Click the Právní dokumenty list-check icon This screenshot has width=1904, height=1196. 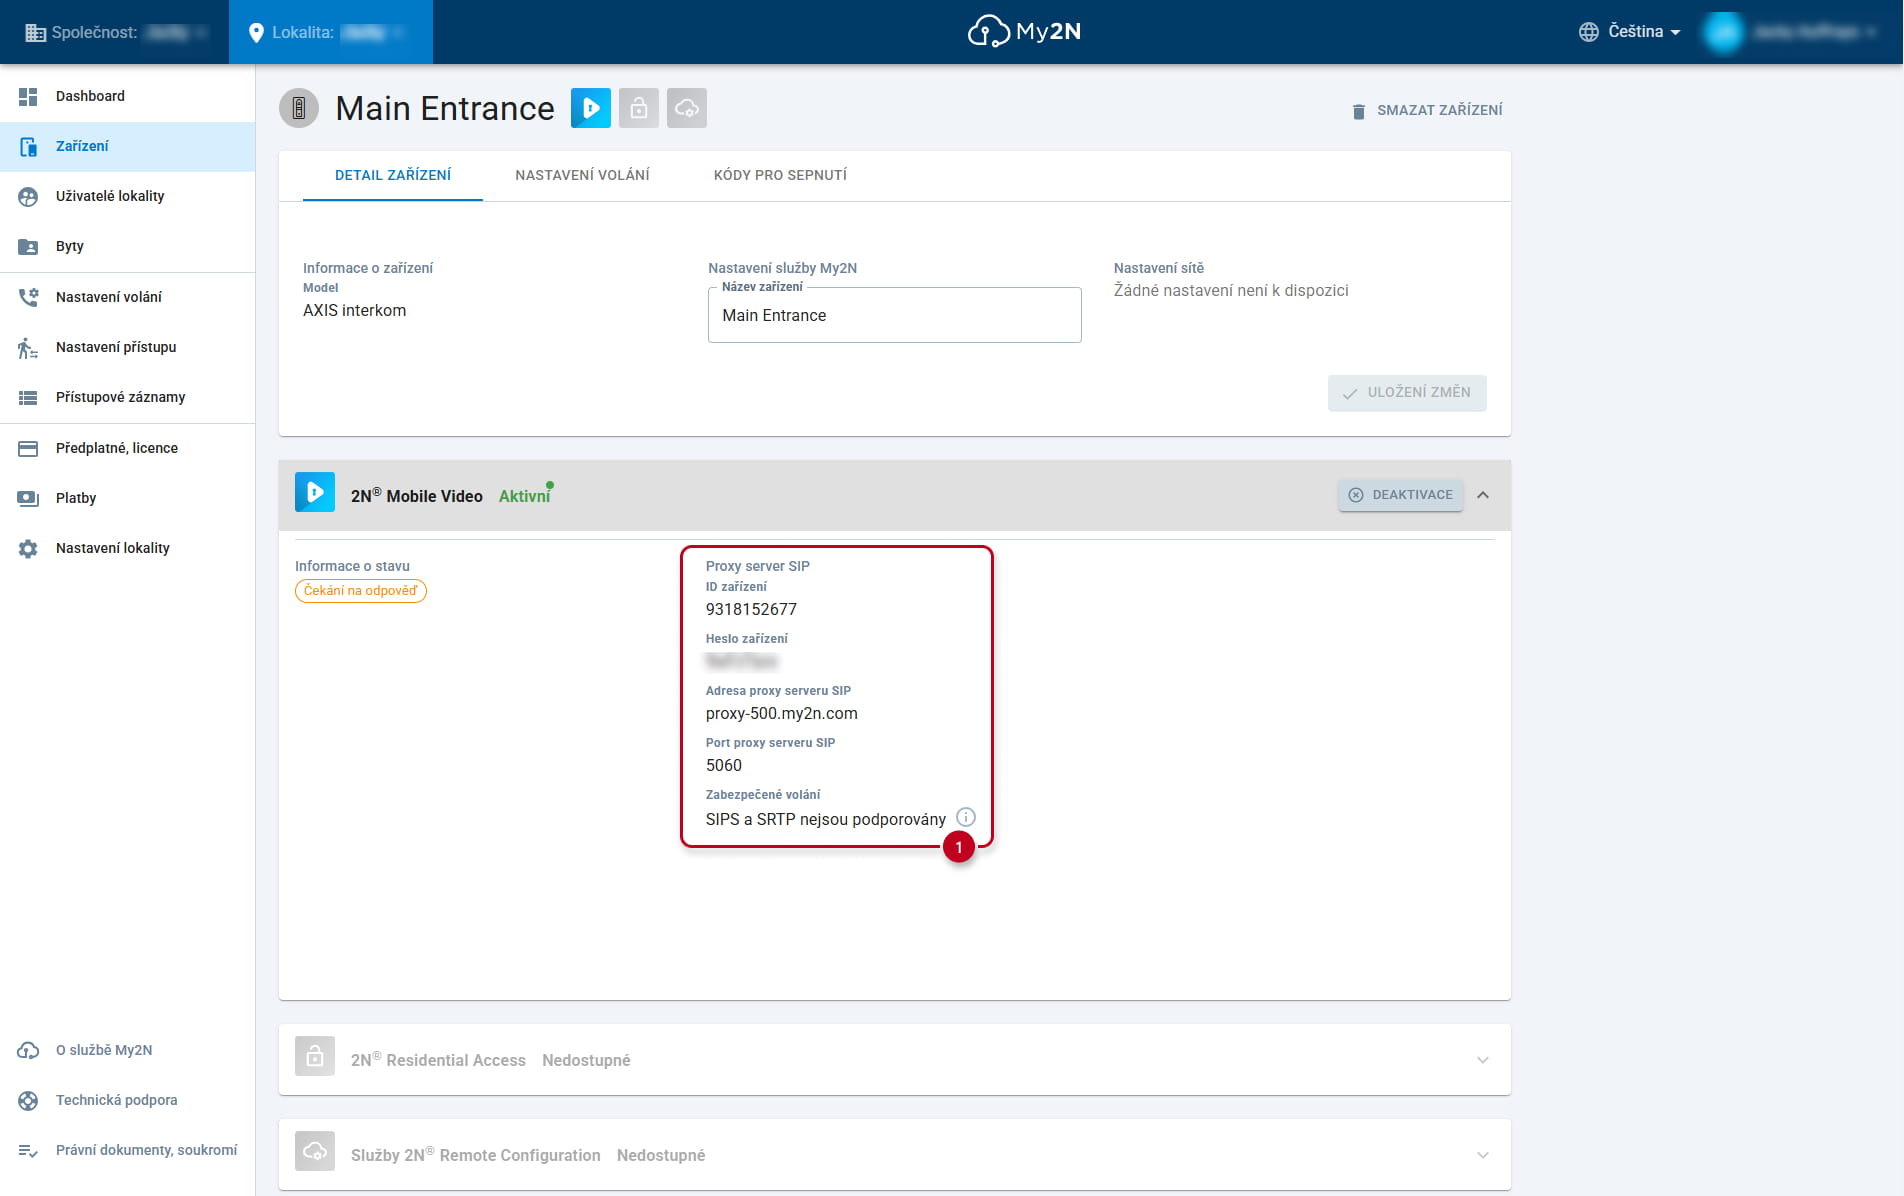pos(28,1151)
